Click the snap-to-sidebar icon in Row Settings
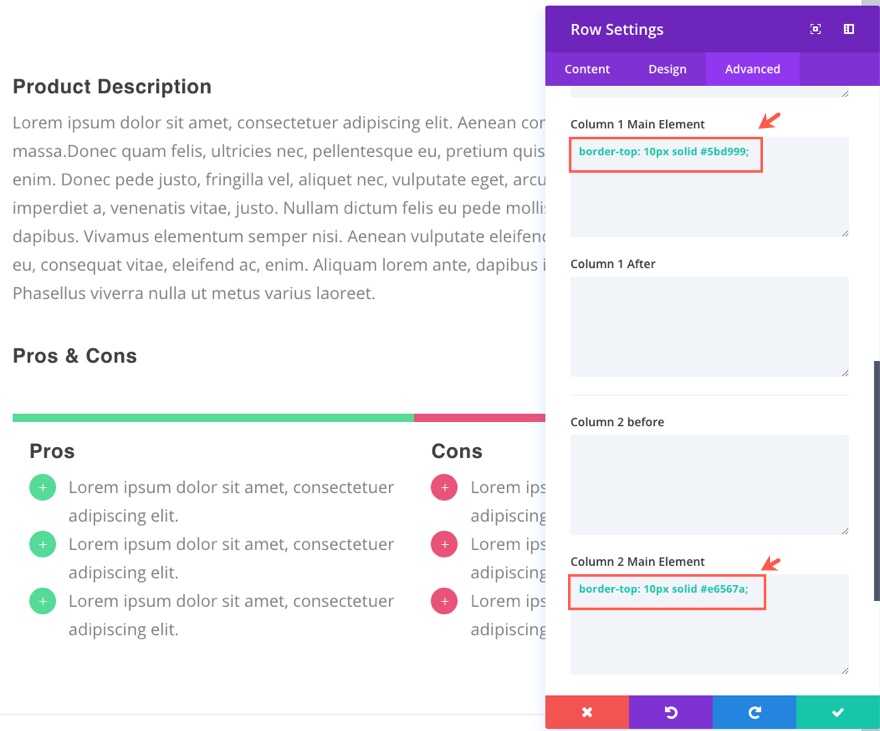Screen dimensions: 880x731 click(849, 30)
